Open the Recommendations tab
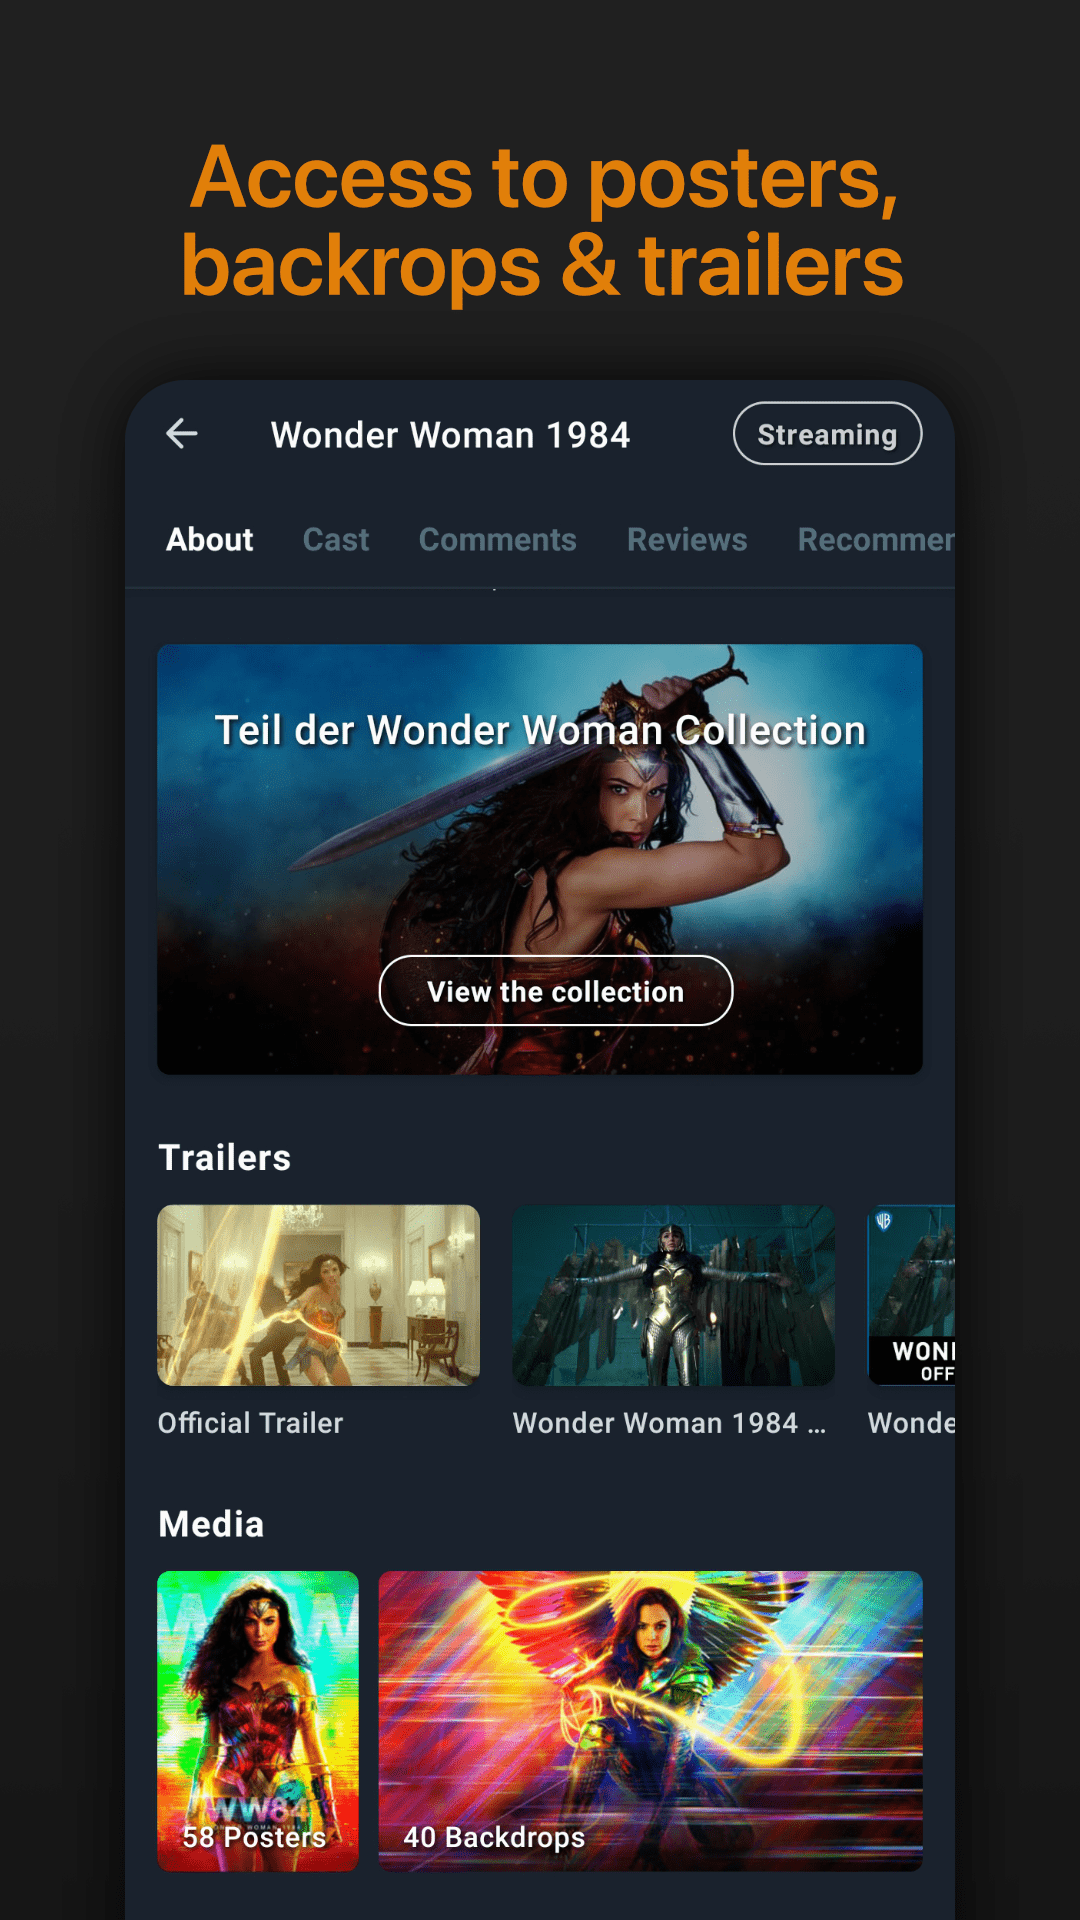This screenshot has width=1080, height=1920. (876, 540)
